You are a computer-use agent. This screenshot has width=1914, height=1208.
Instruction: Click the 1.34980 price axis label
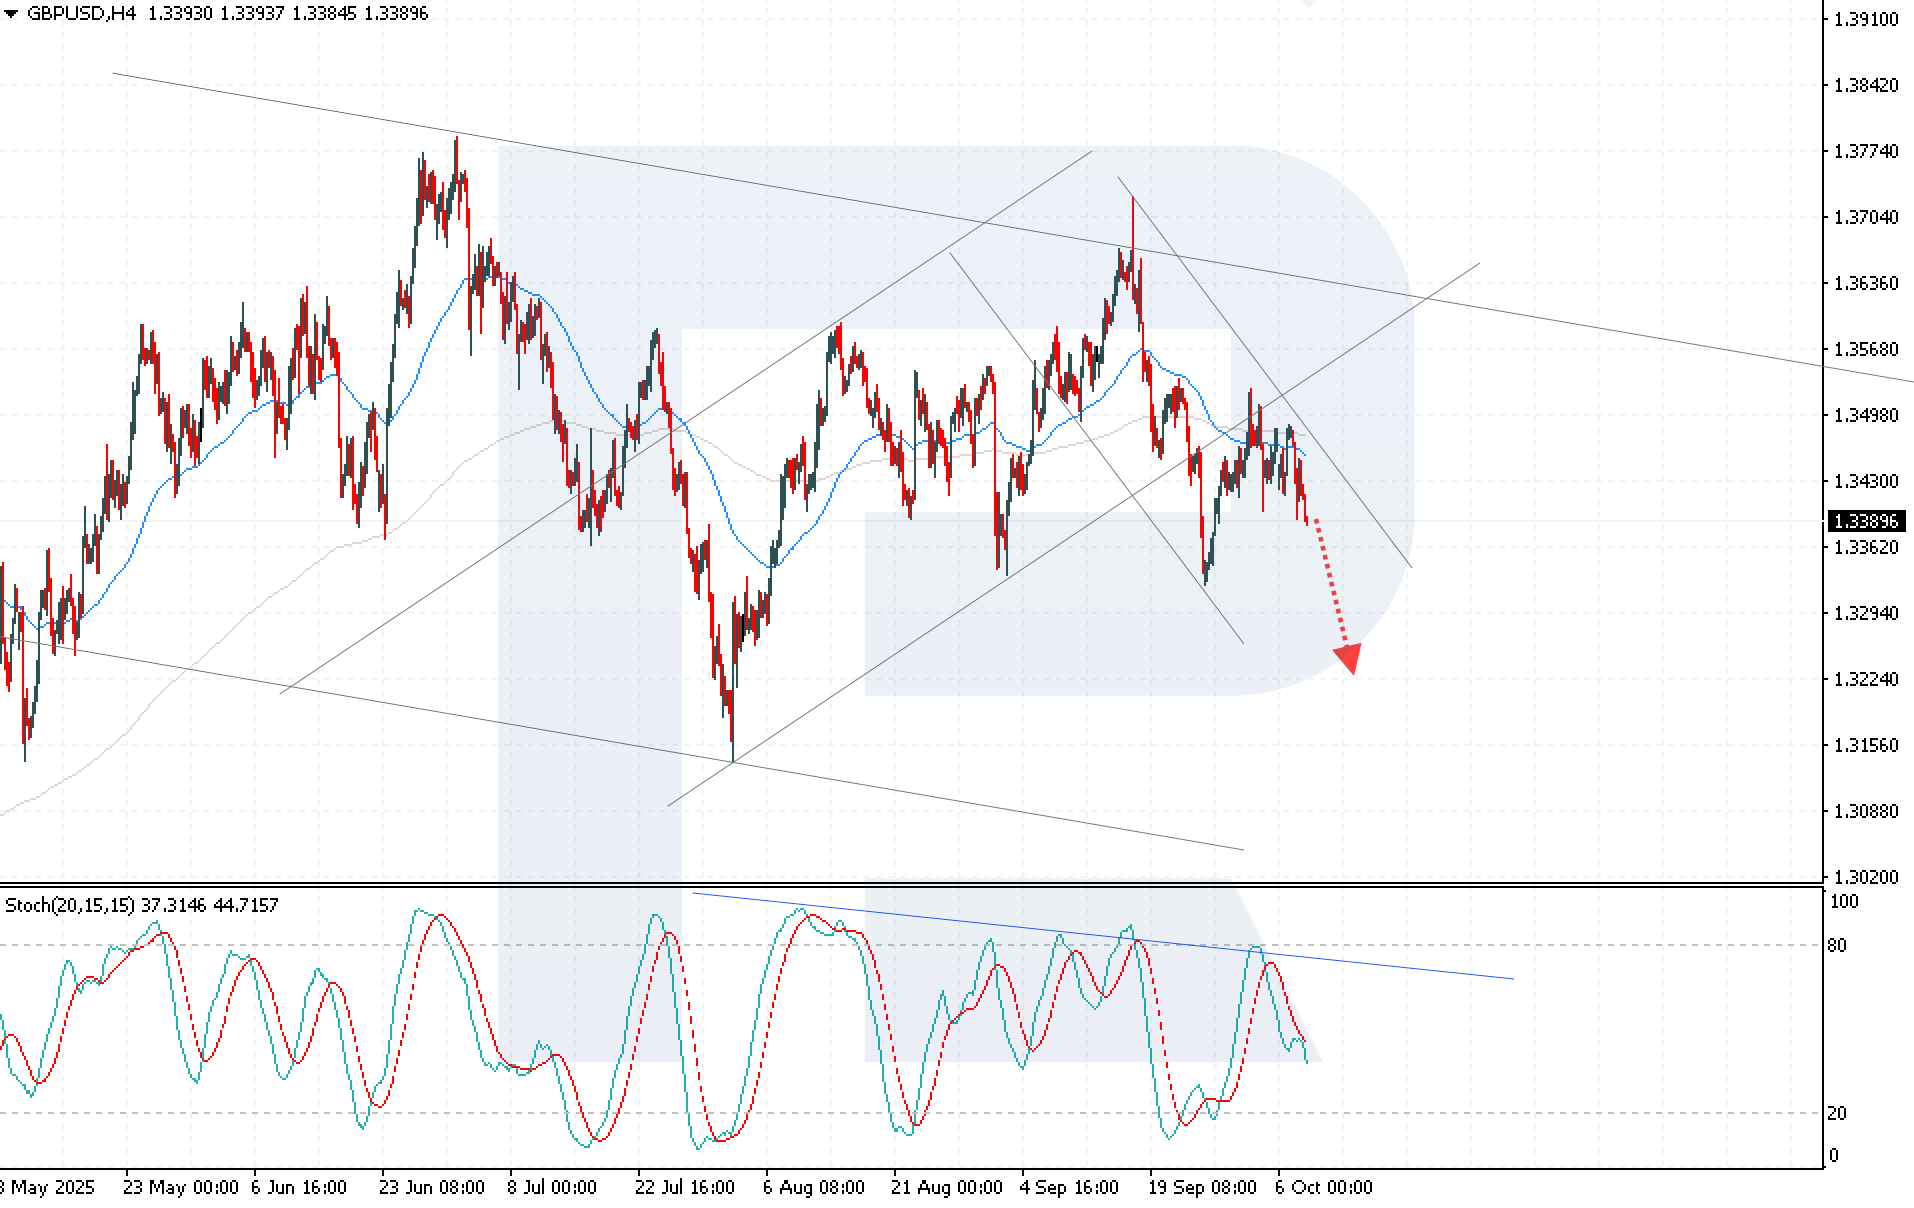point(1866,415)
